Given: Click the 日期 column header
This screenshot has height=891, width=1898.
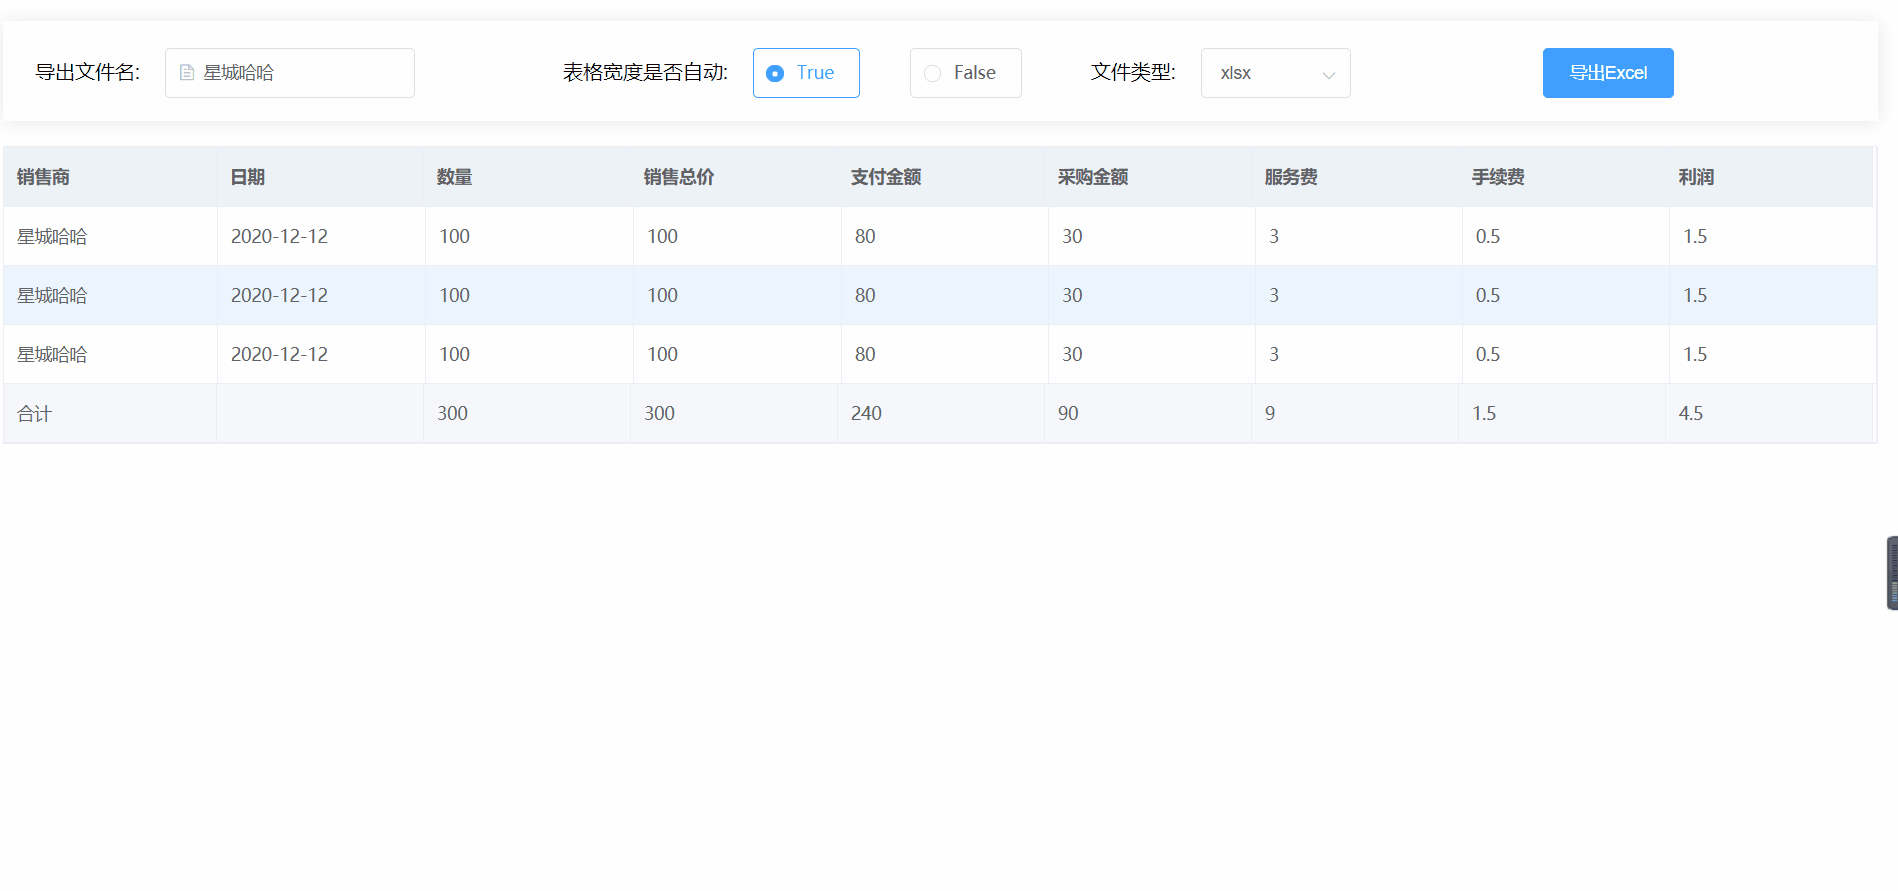Looking at the screenshot, I should pyautogui.click(x=248, y=177).
